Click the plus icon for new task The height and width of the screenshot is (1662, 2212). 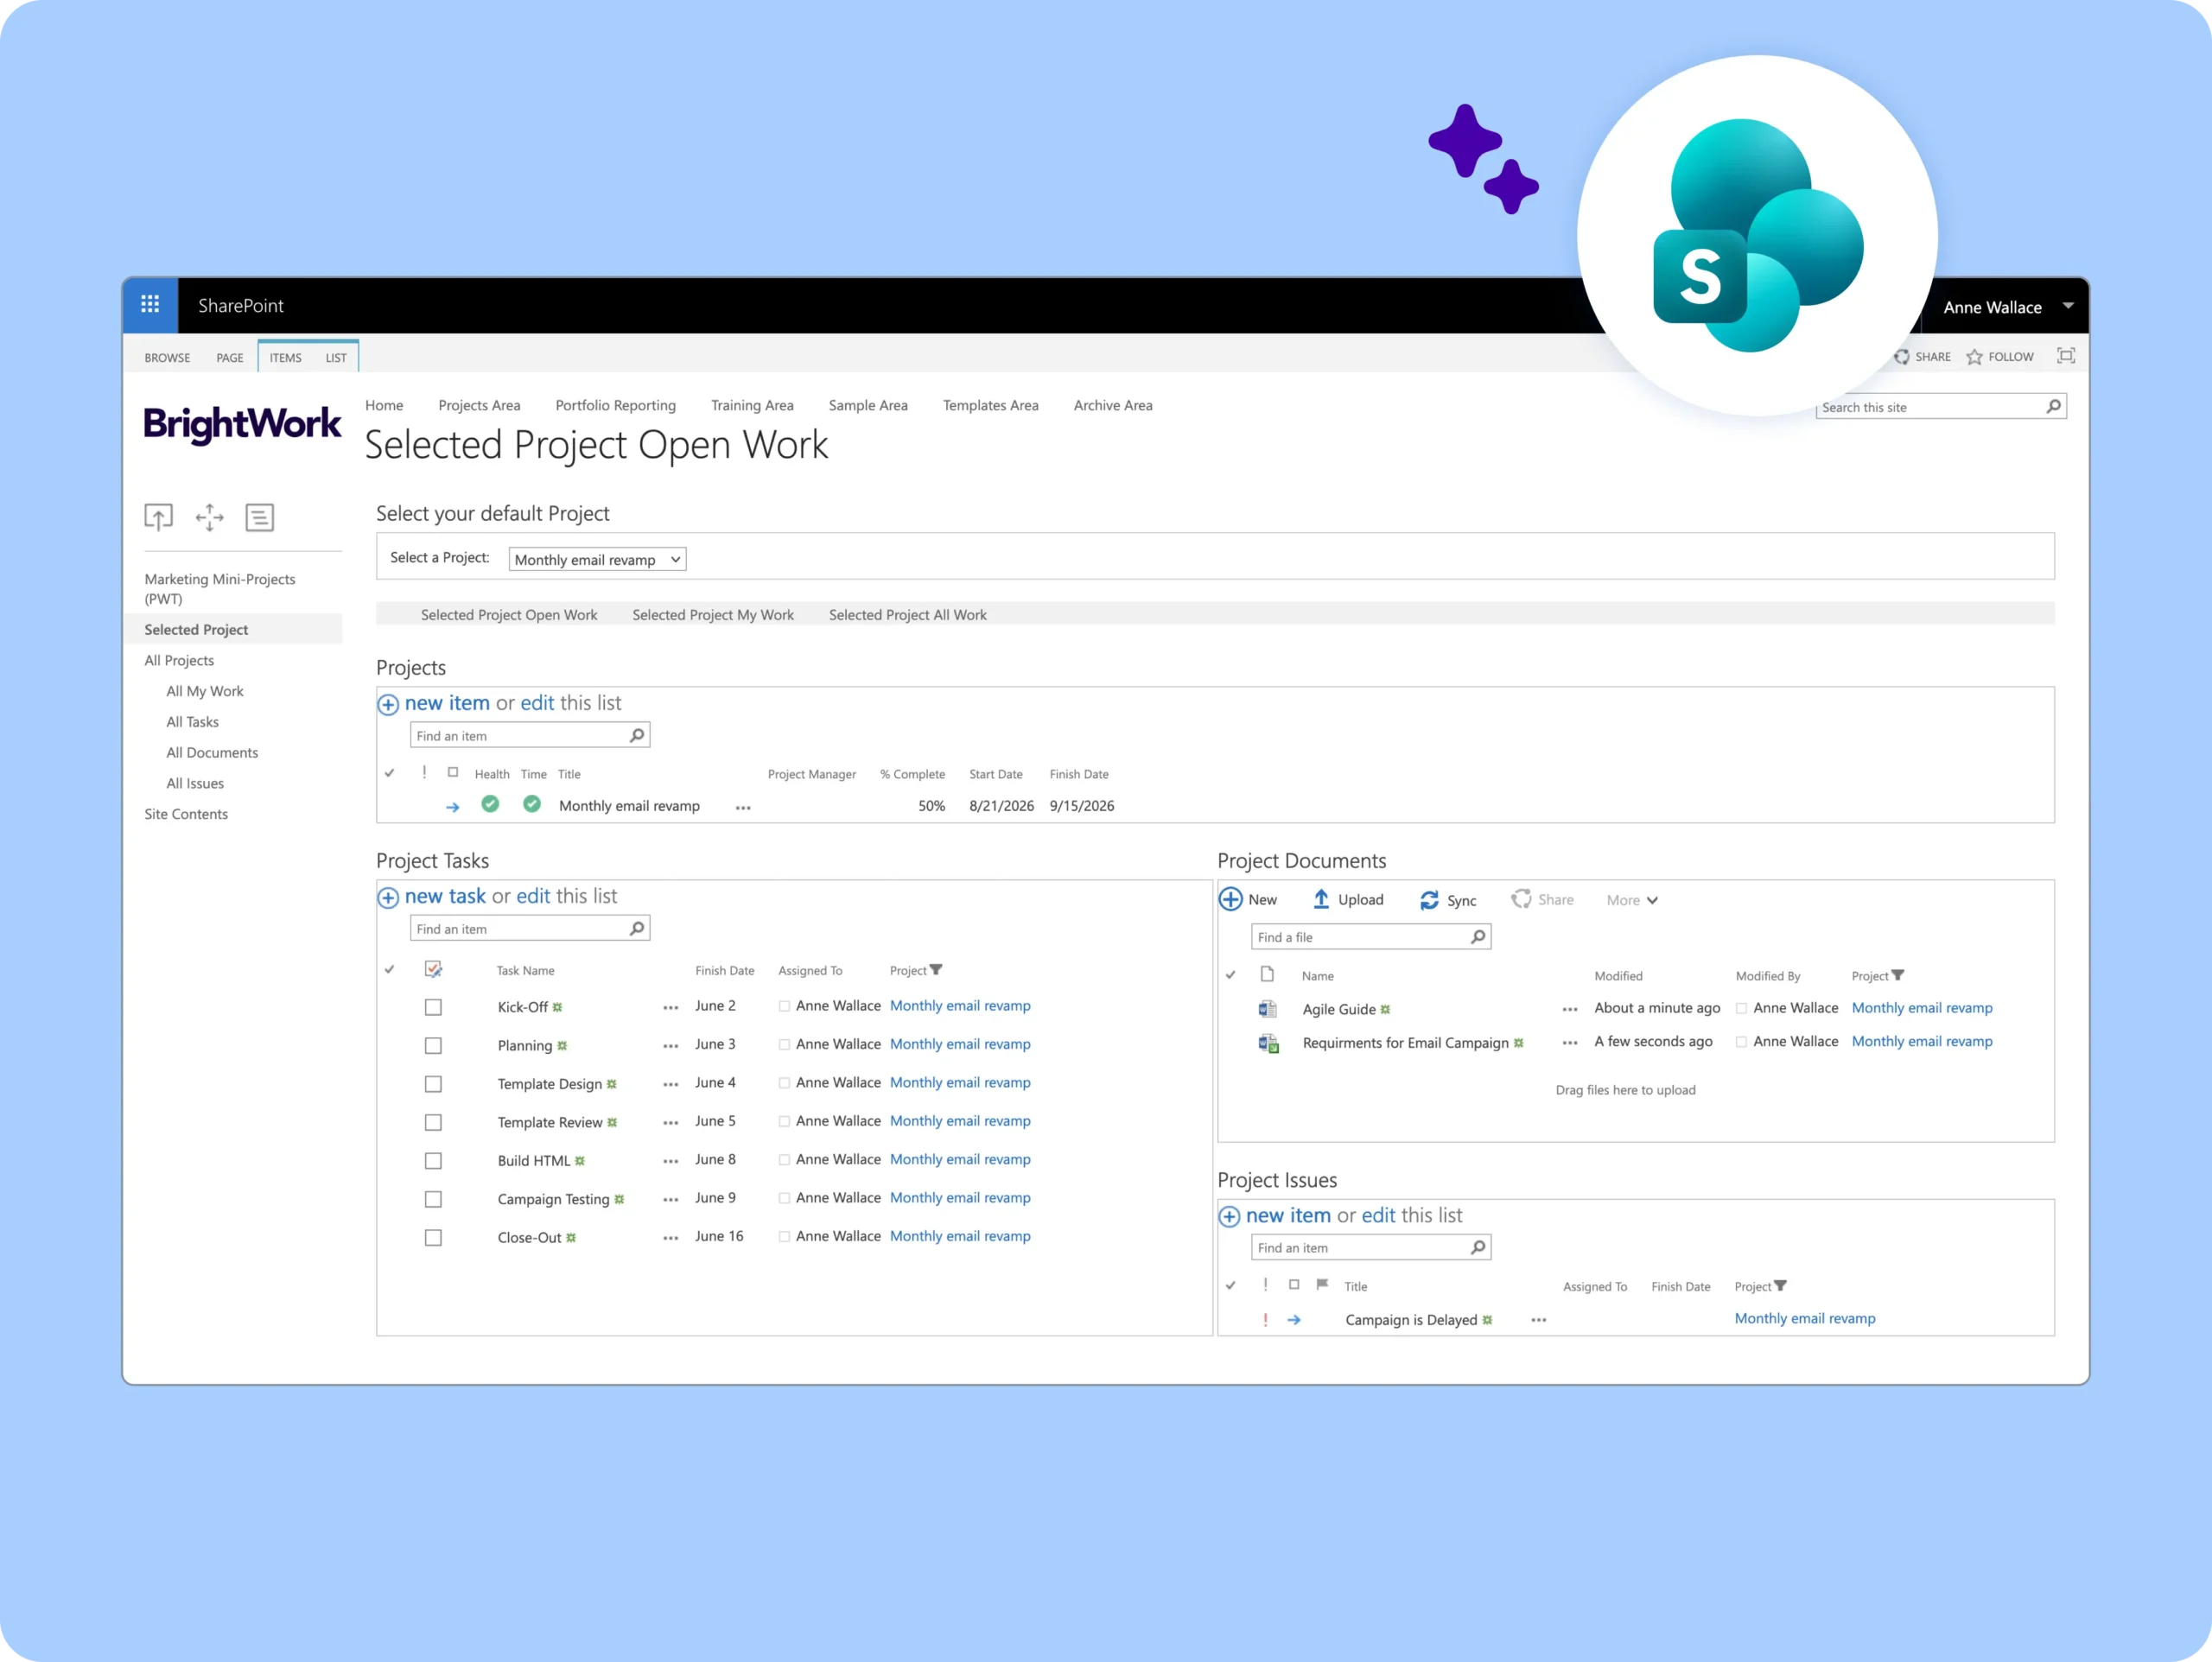tap(388, 897)
